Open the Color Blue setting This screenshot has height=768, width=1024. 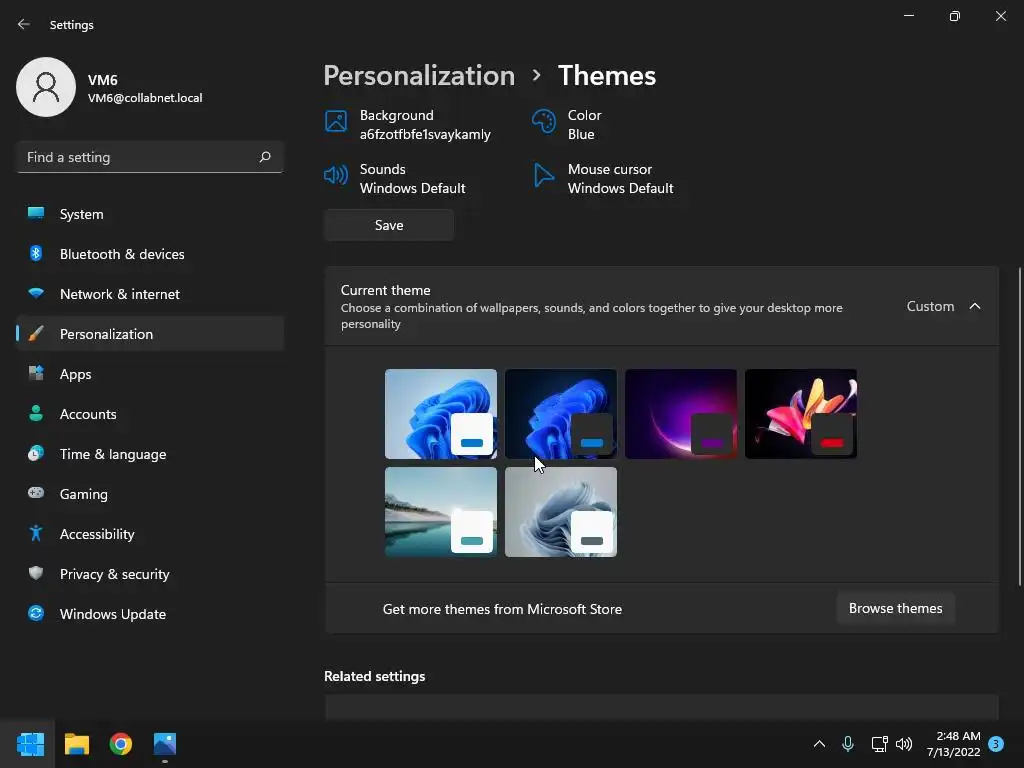click(567, 124)
